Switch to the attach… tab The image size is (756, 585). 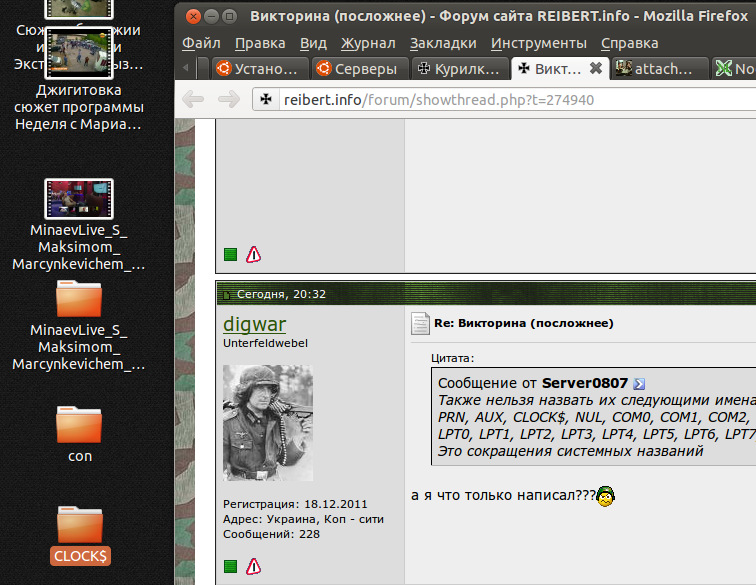coord(660,68)
